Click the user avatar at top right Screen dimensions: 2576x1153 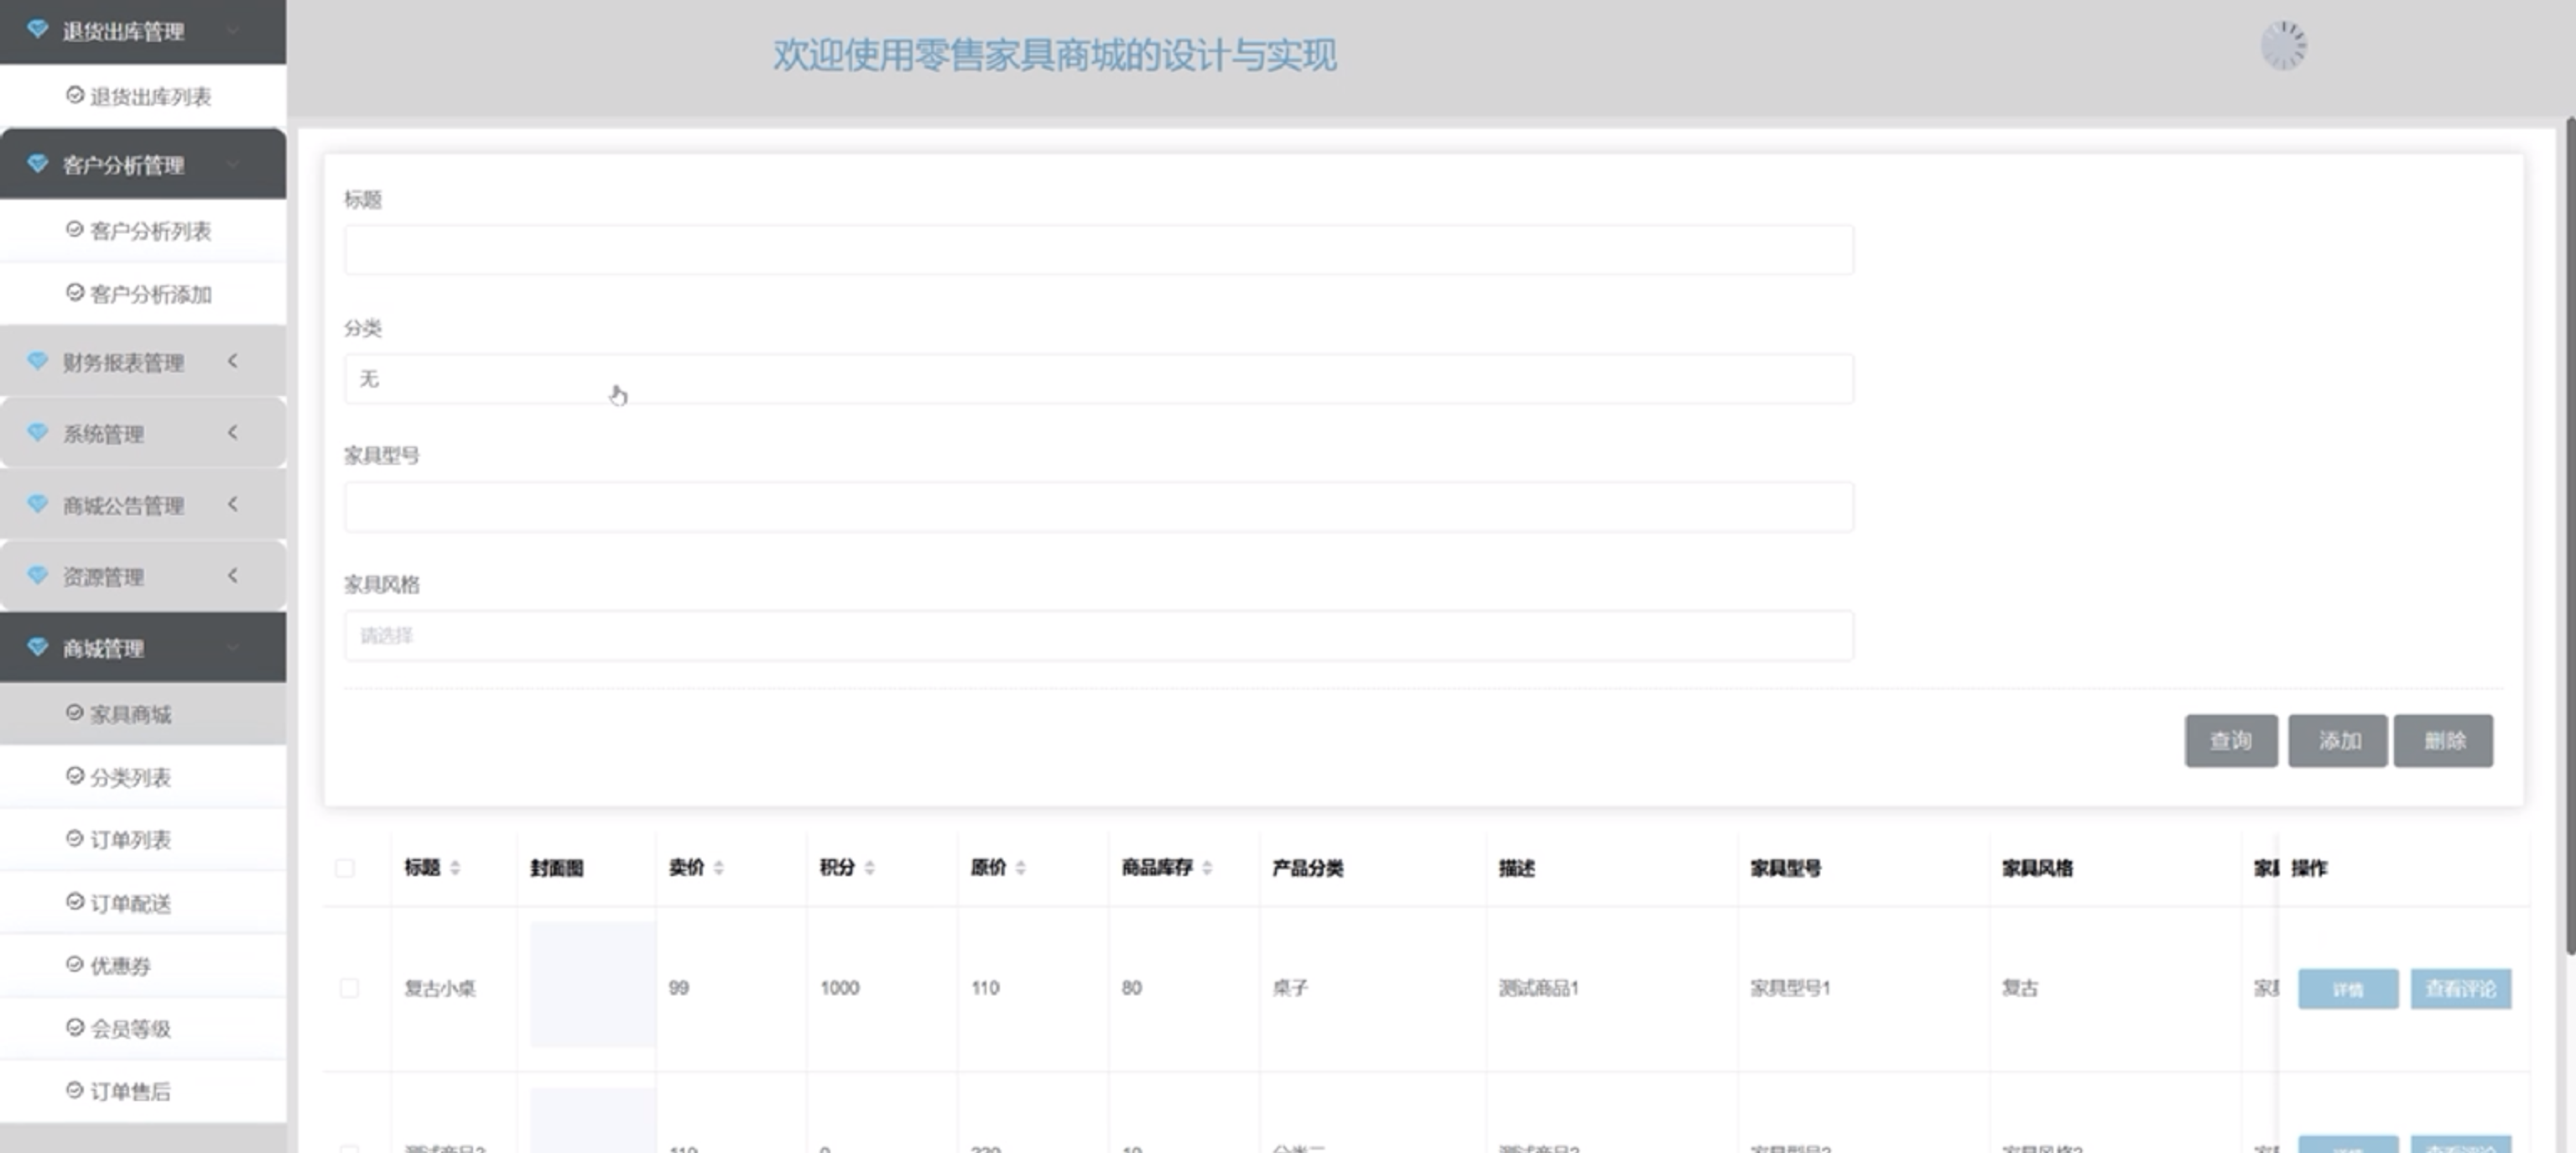(2284, 46)
